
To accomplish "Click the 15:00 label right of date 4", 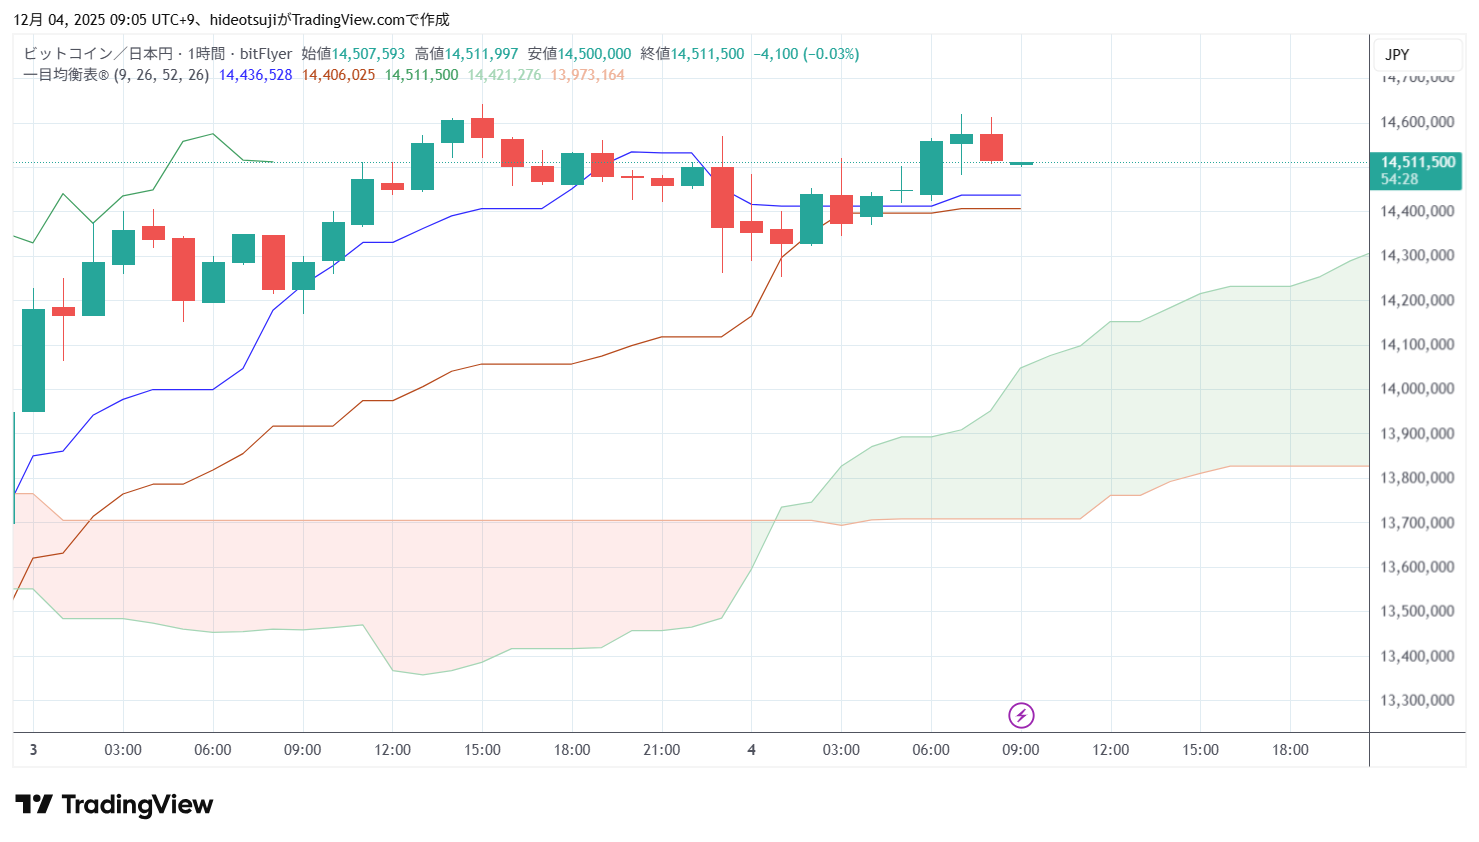I will coord(1200,750).
